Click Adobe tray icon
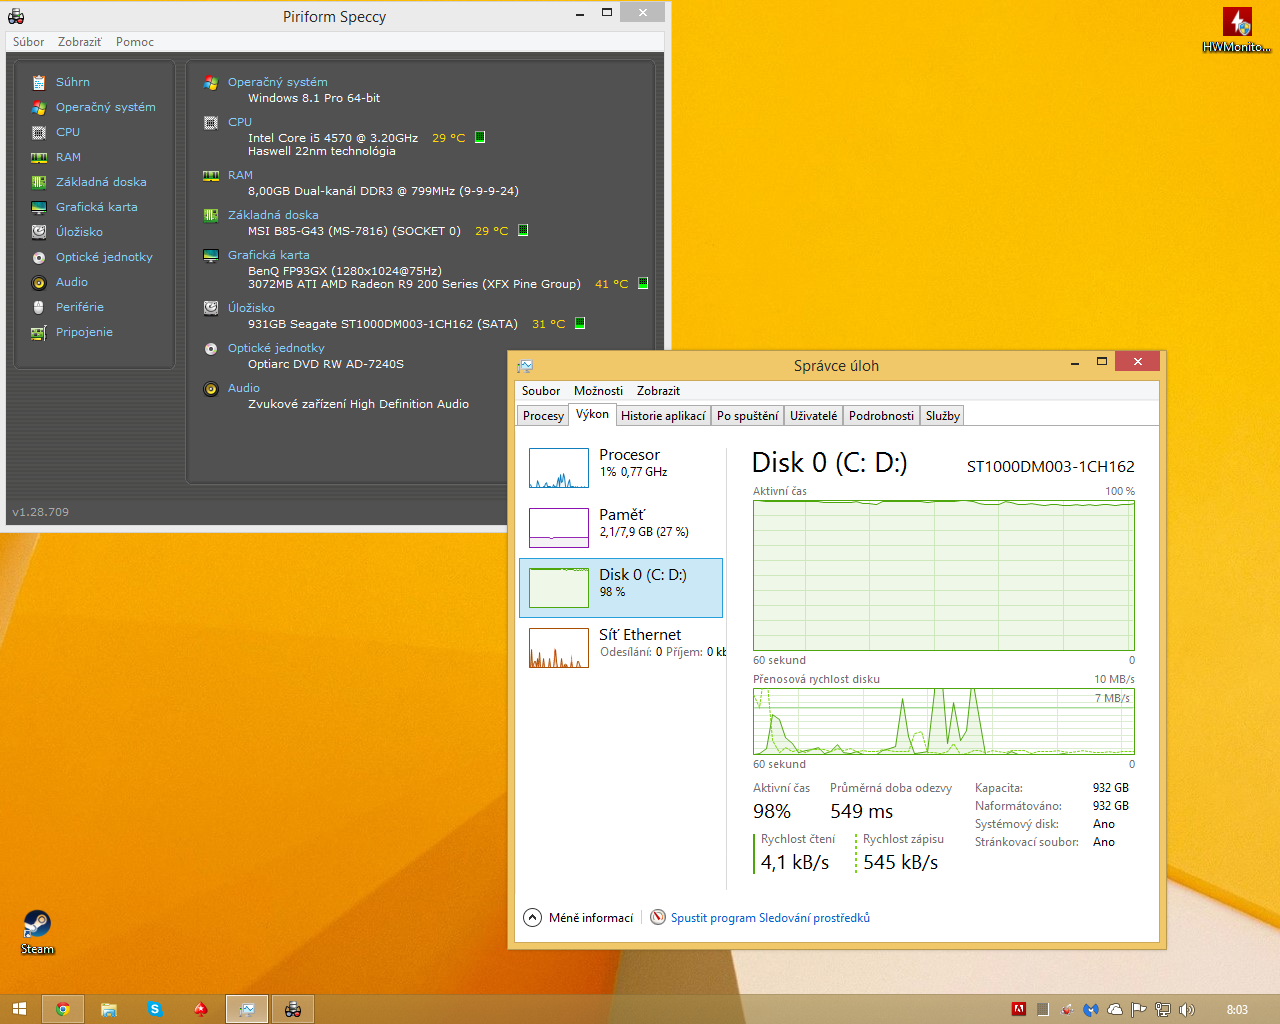Viewport: 1280px width, 1024px height. 1019,1009
